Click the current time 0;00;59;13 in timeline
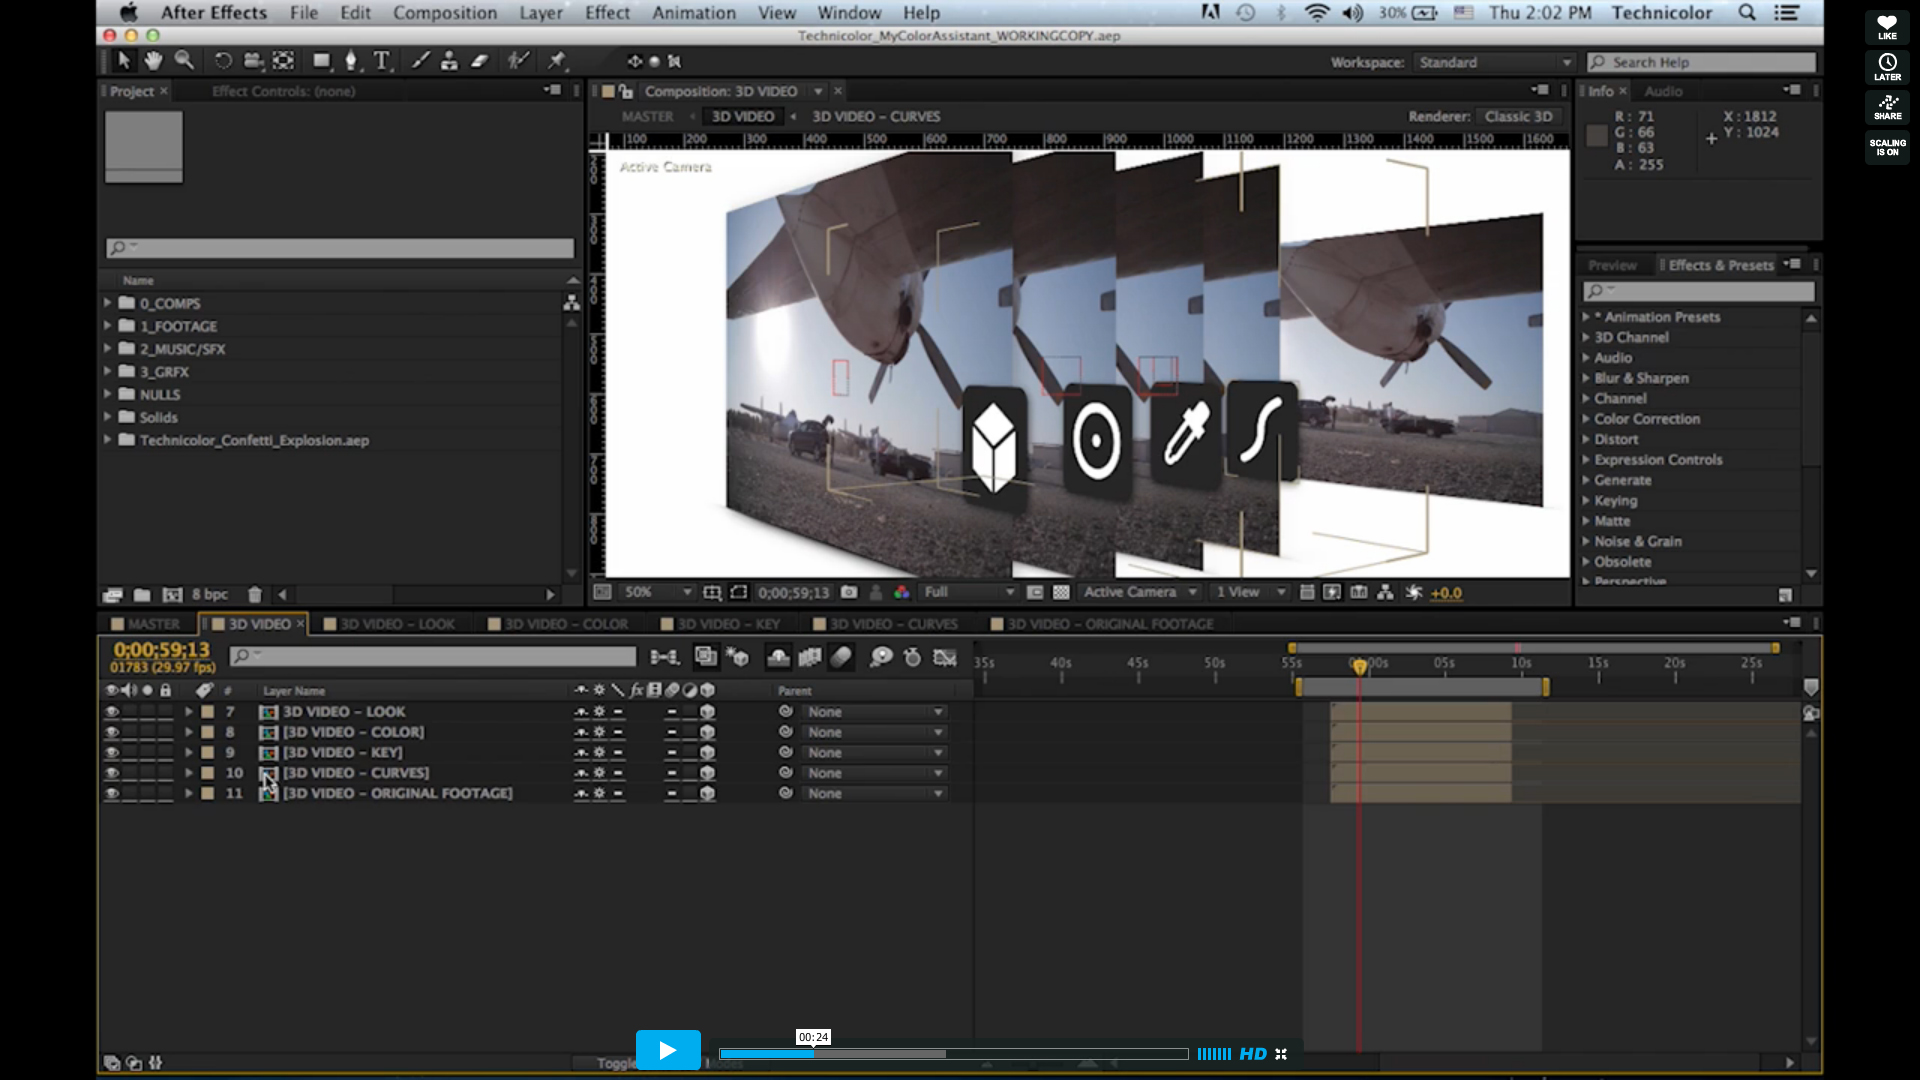Viewport: 1920px width, 1080px height. click(162, 650)
